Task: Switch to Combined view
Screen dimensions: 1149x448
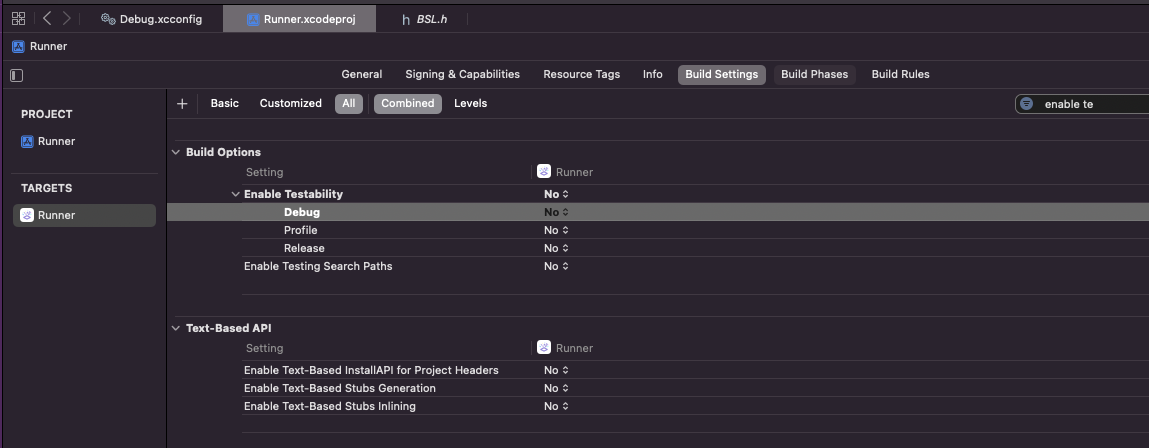Action: click(408, 103)
